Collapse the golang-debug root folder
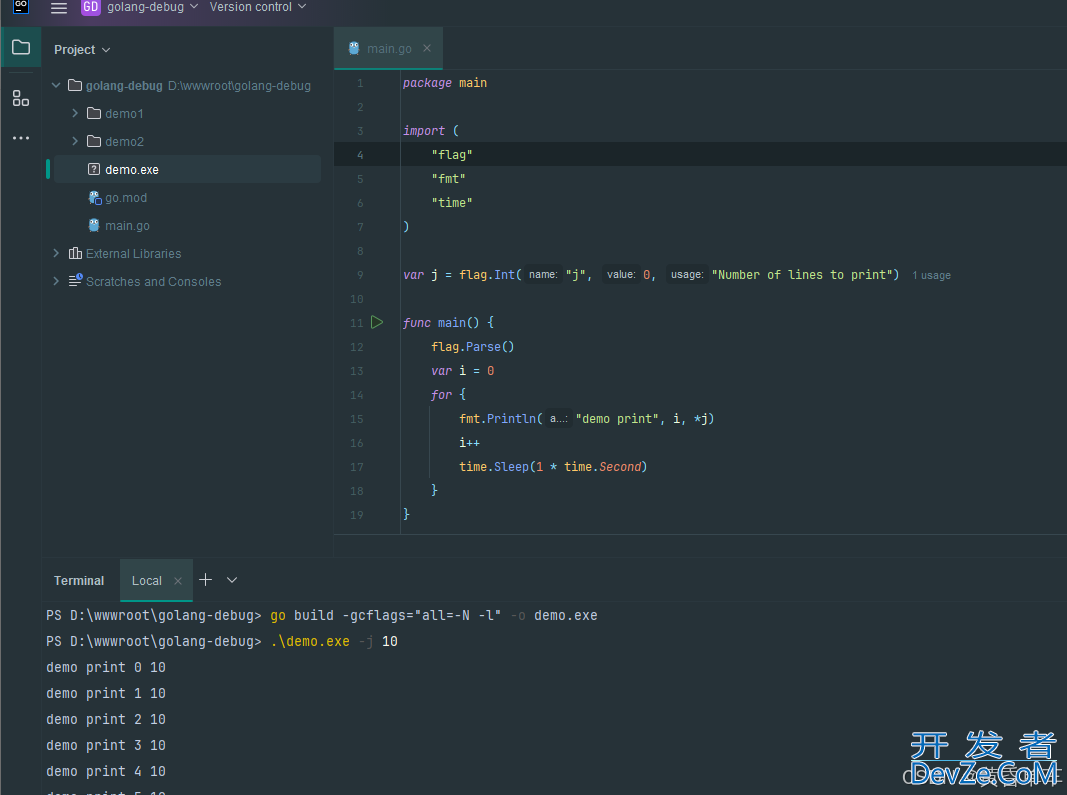 (56, 85)
